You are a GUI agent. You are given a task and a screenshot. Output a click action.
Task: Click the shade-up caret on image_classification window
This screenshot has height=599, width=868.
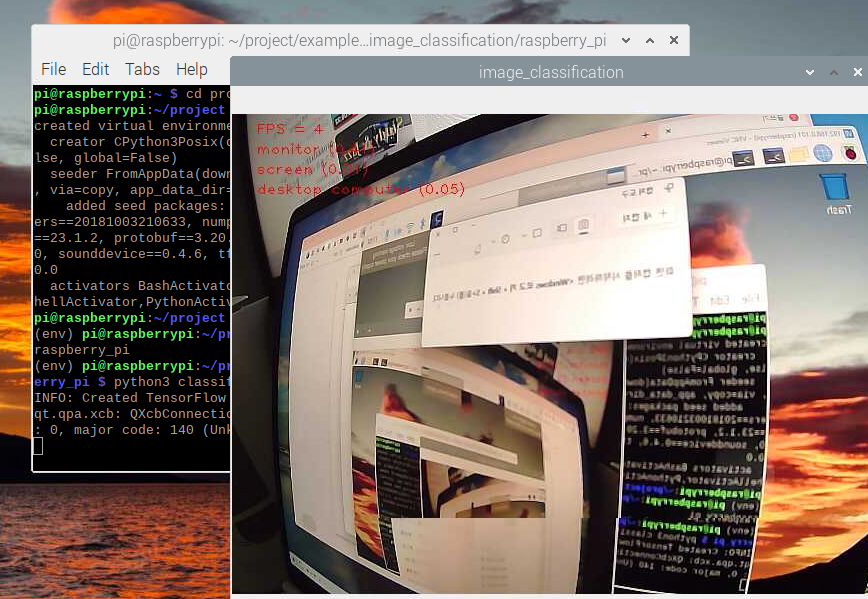pyautogui.click(x=834, y=72)
